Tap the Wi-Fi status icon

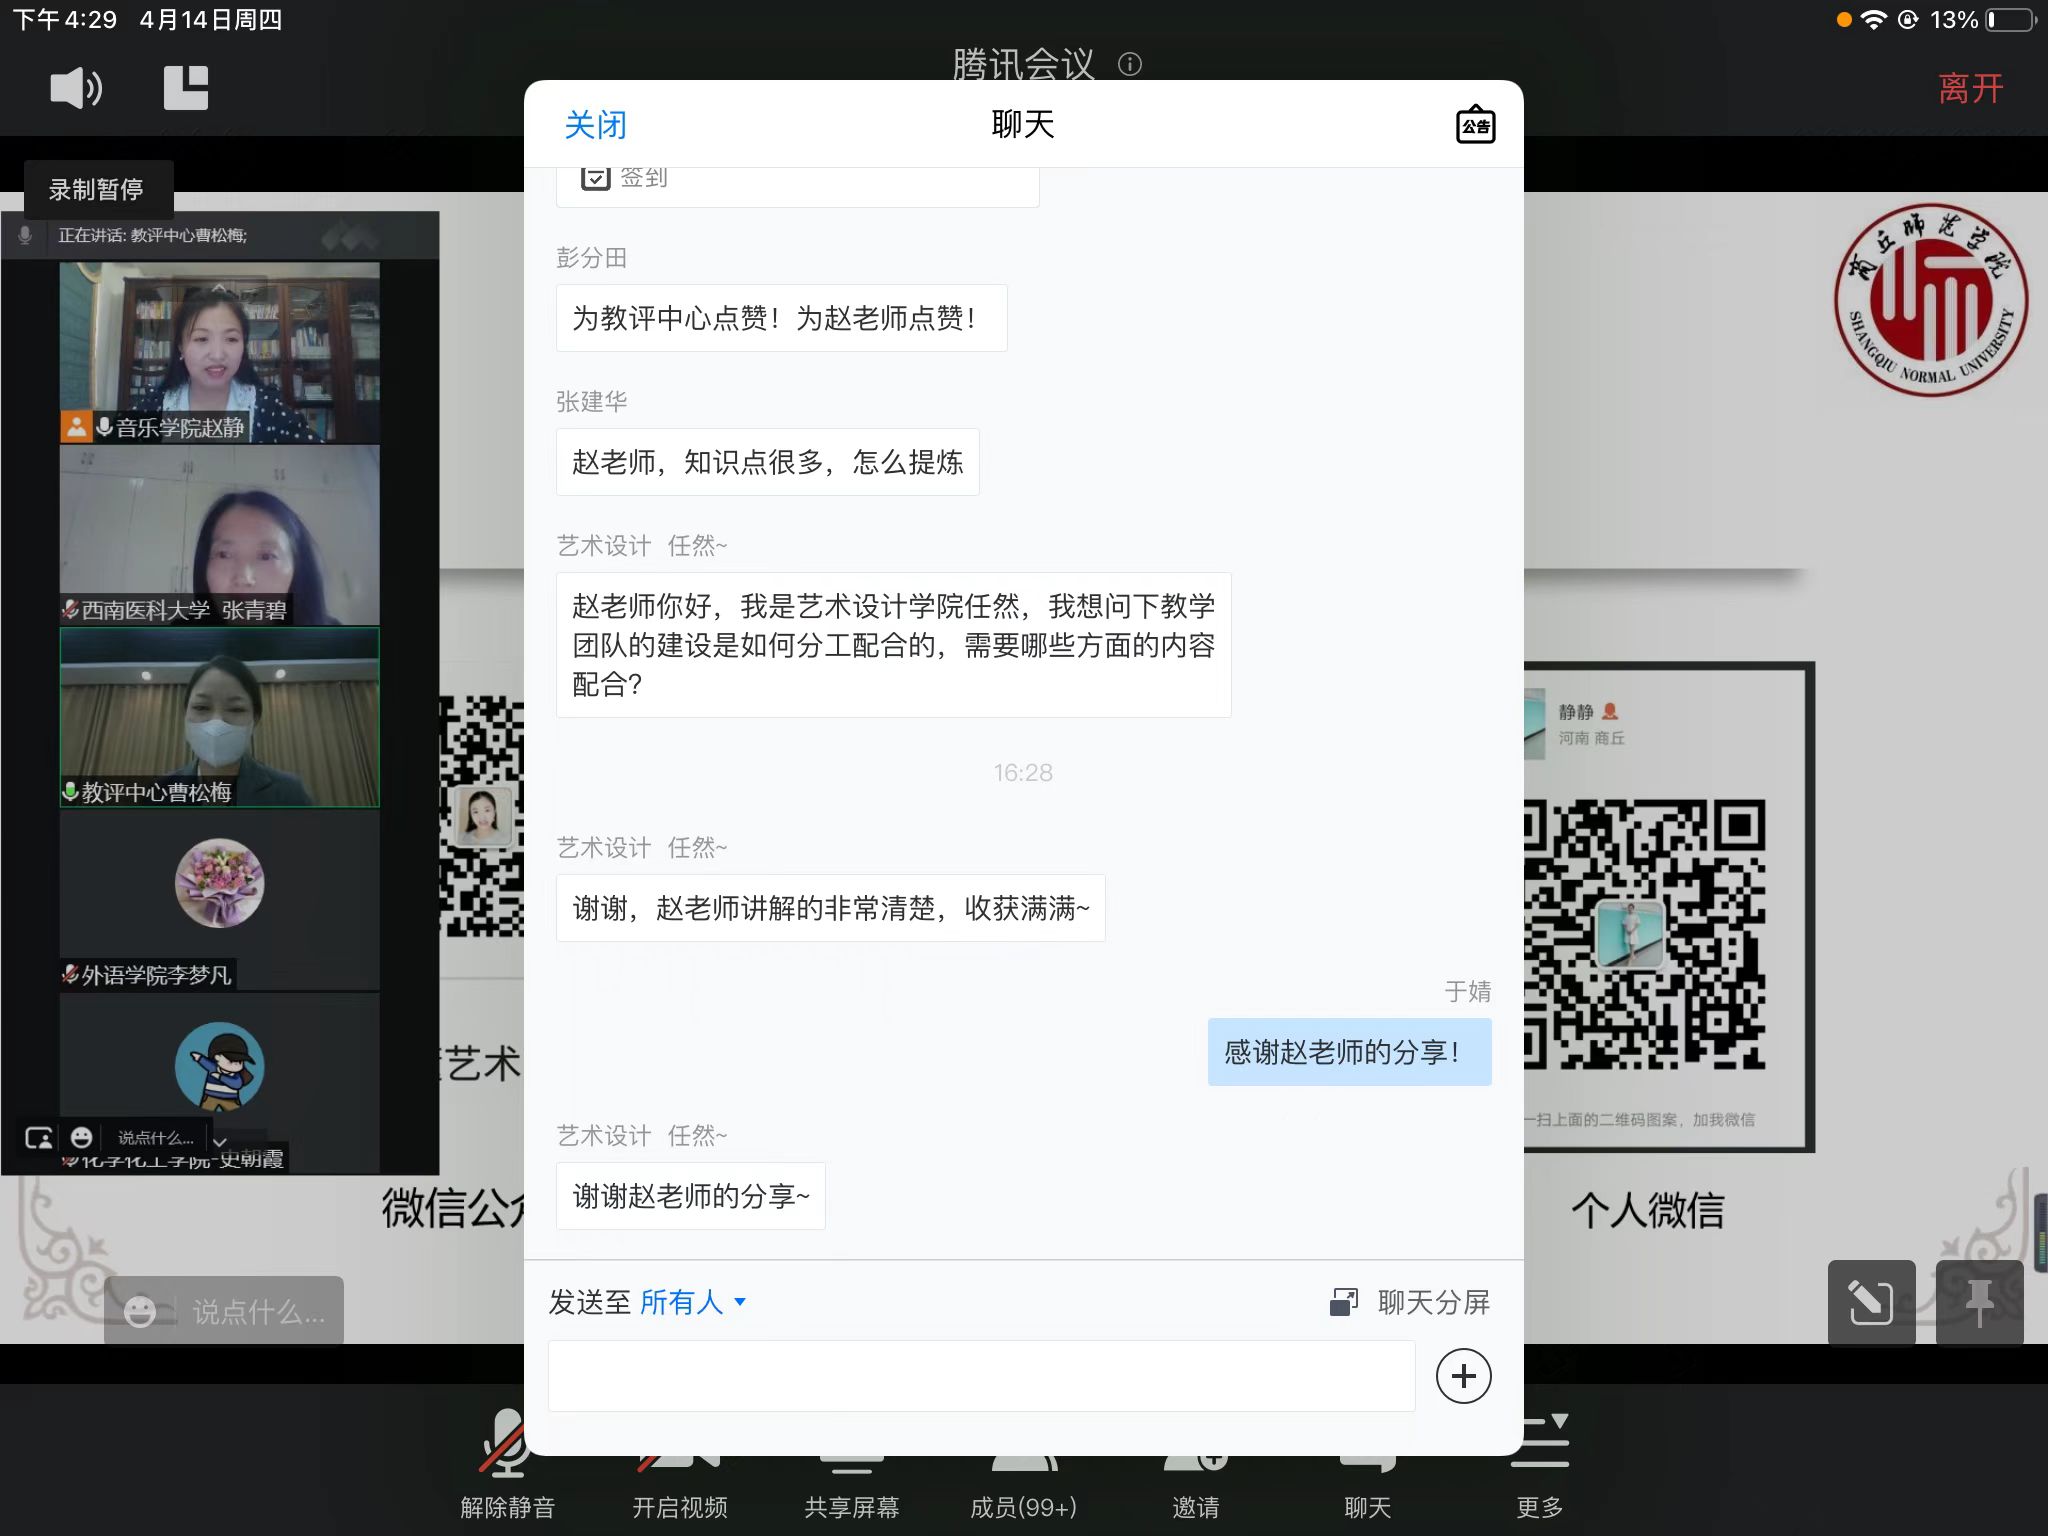coord(1873,20)
